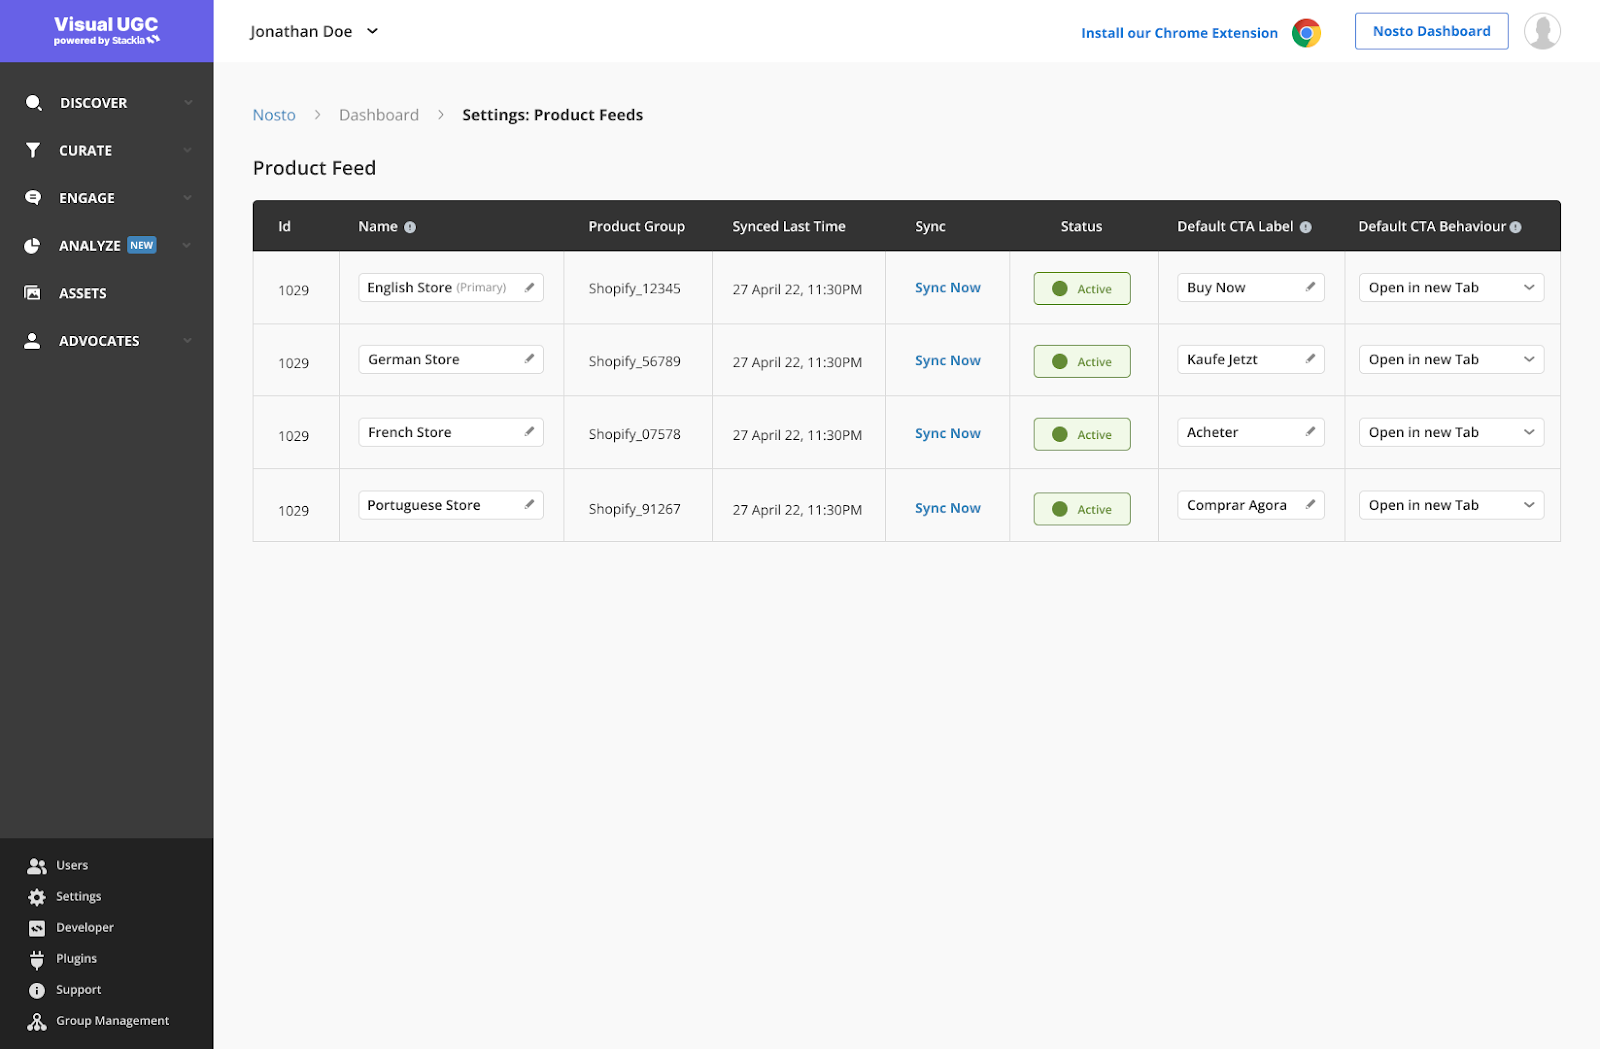
Task: Expand the Curate menu chevron
Action: click(187, 150)
